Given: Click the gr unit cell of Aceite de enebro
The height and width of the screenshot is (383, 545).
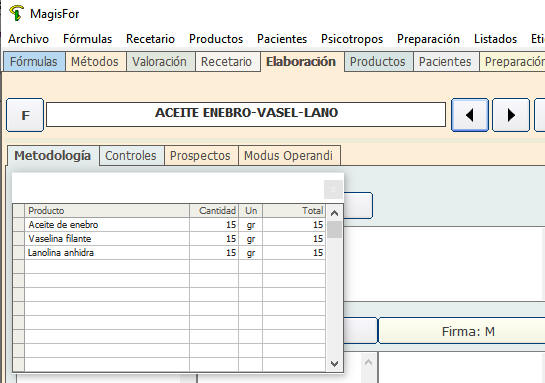Looking at the screenshot, I should (251, 225).
